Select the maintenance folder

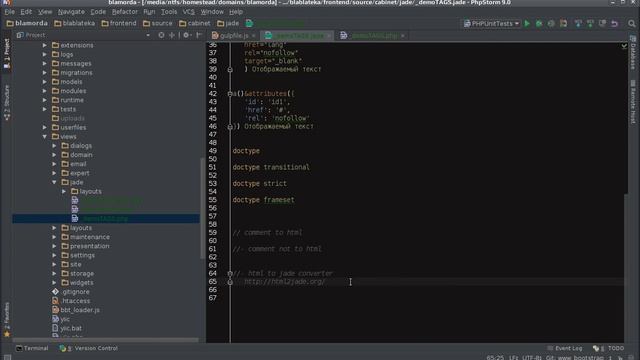(x=85, y=237)
